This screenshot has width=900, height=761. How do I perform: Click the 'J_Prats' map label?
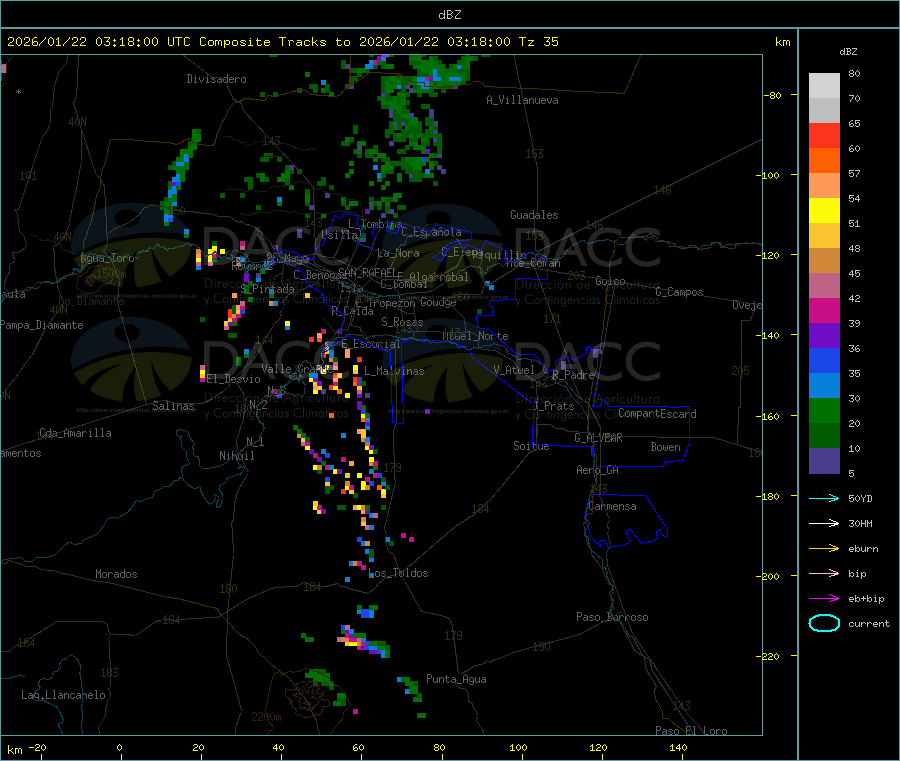coord(554,406)
